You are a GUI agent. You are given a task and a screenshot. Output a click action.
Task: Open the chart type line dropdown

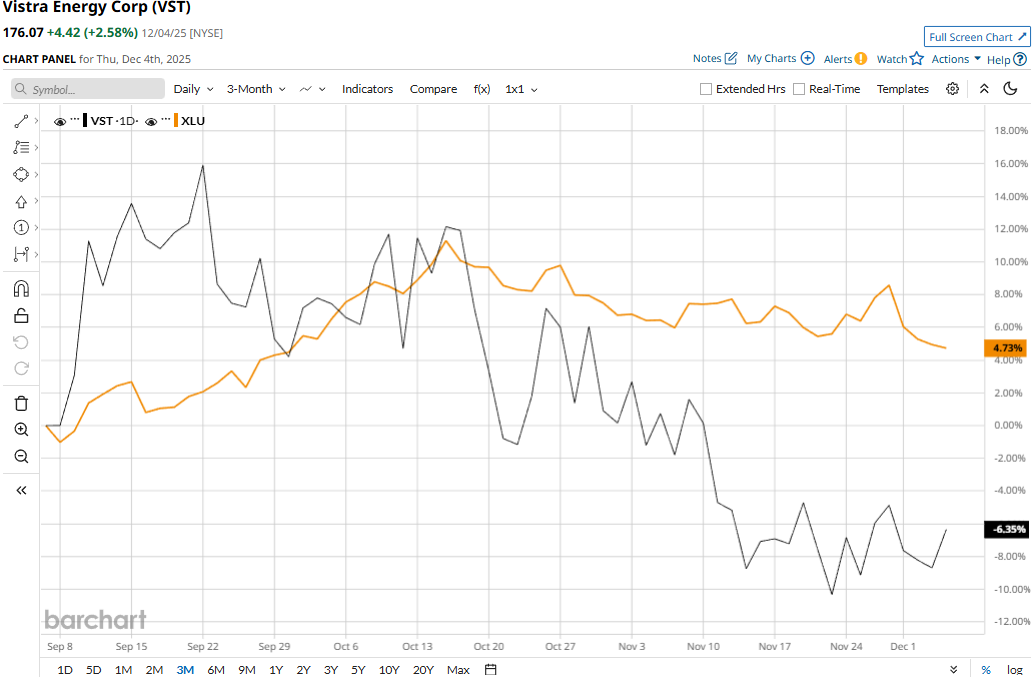(x=313, y=89)
